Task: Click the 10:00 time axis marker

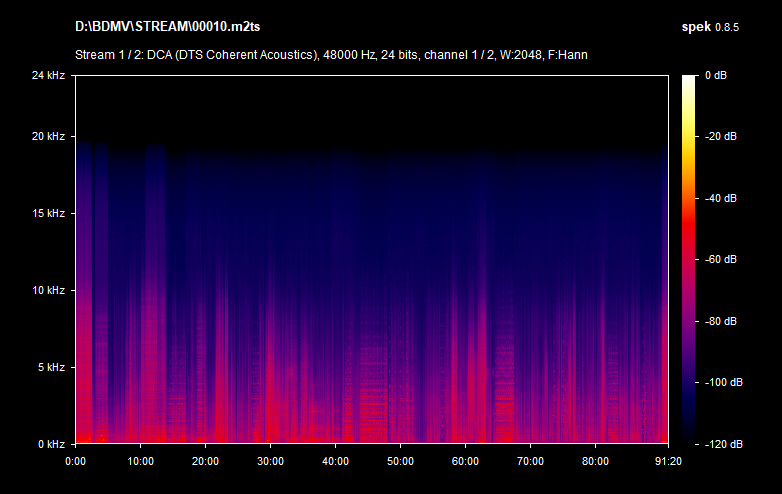Action: coord(141,461)
